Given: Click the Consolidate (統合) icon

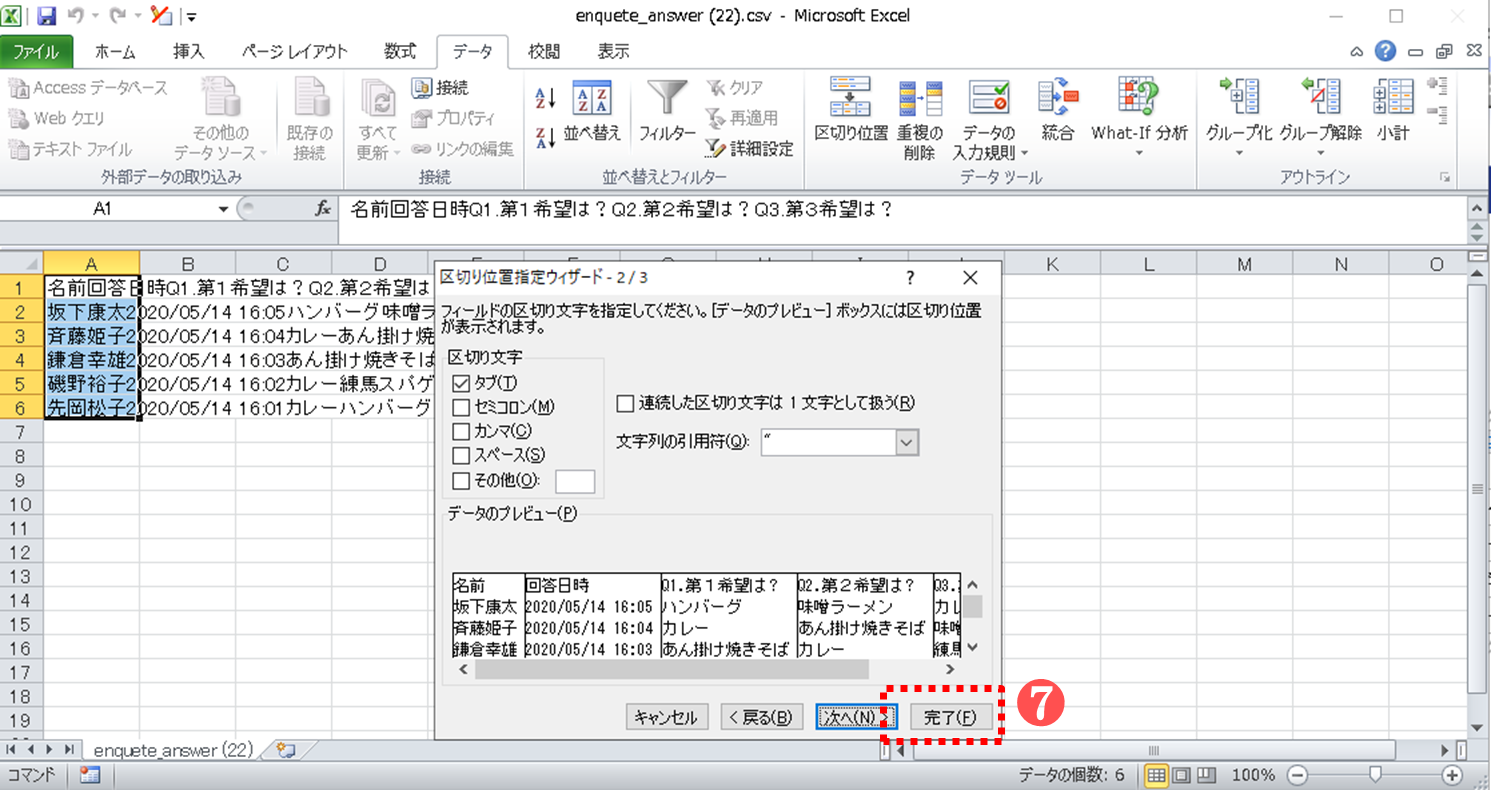Looking at the screenshot, I should [1057, 98].
